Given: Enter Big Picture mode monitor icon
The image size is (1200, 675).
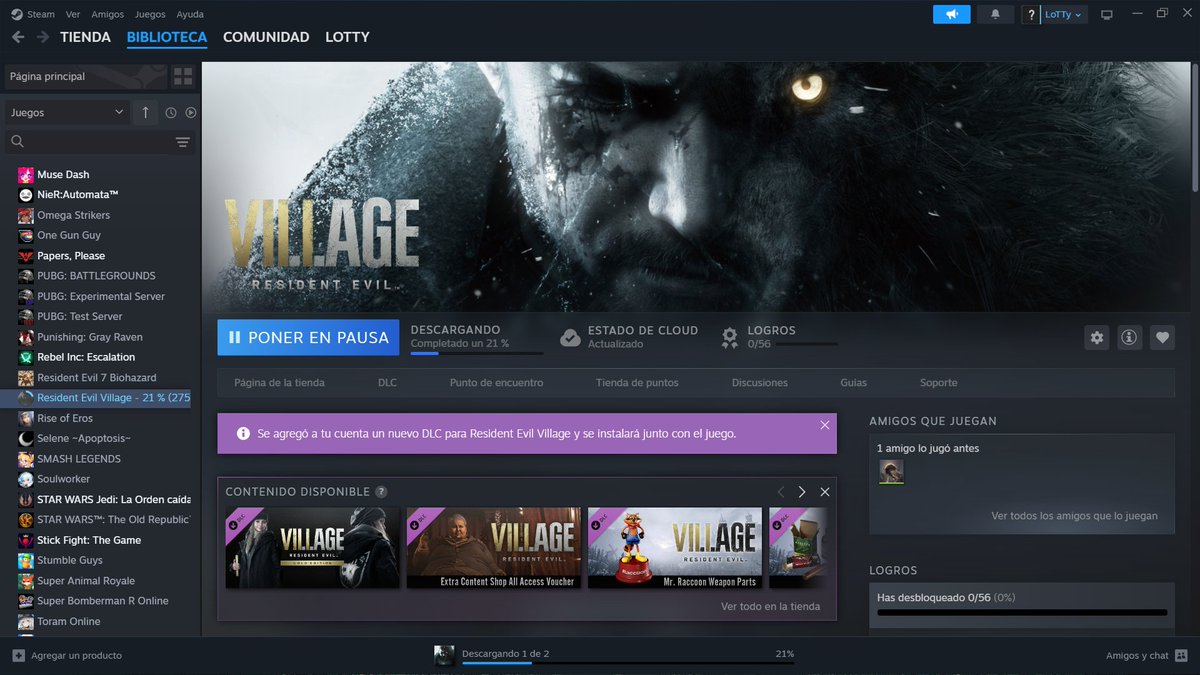Looking at the screenshot, I should 1107,15.
